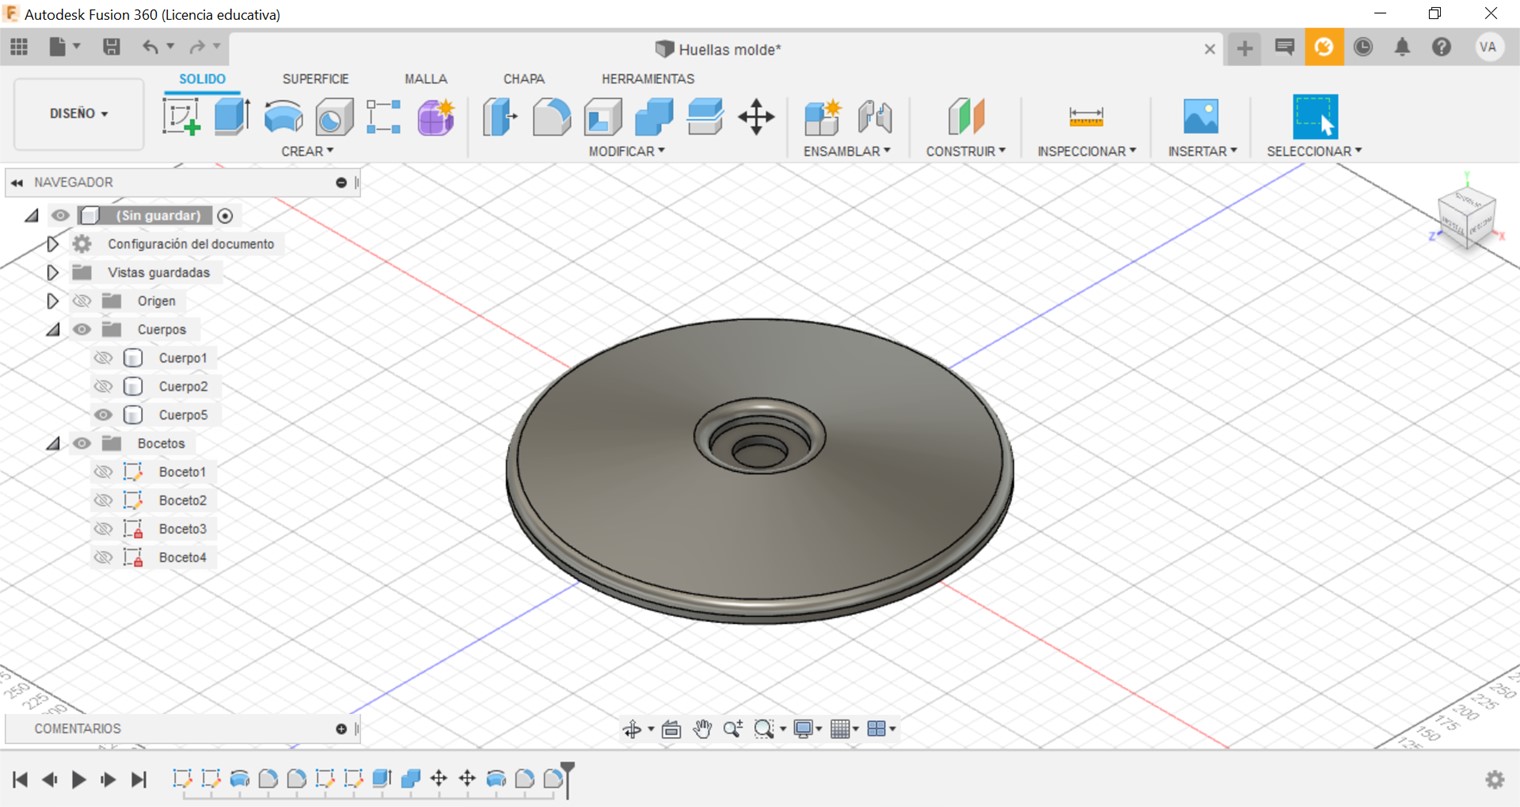Select the SOLIDO tab
This screenshot has height=807, width=1520.
202,79
